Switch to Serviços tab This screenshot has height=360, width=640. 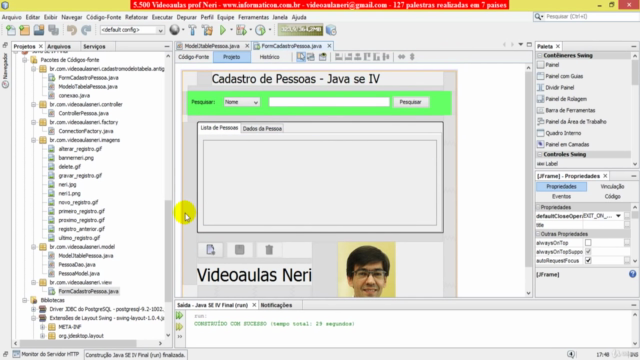[94, 47]
